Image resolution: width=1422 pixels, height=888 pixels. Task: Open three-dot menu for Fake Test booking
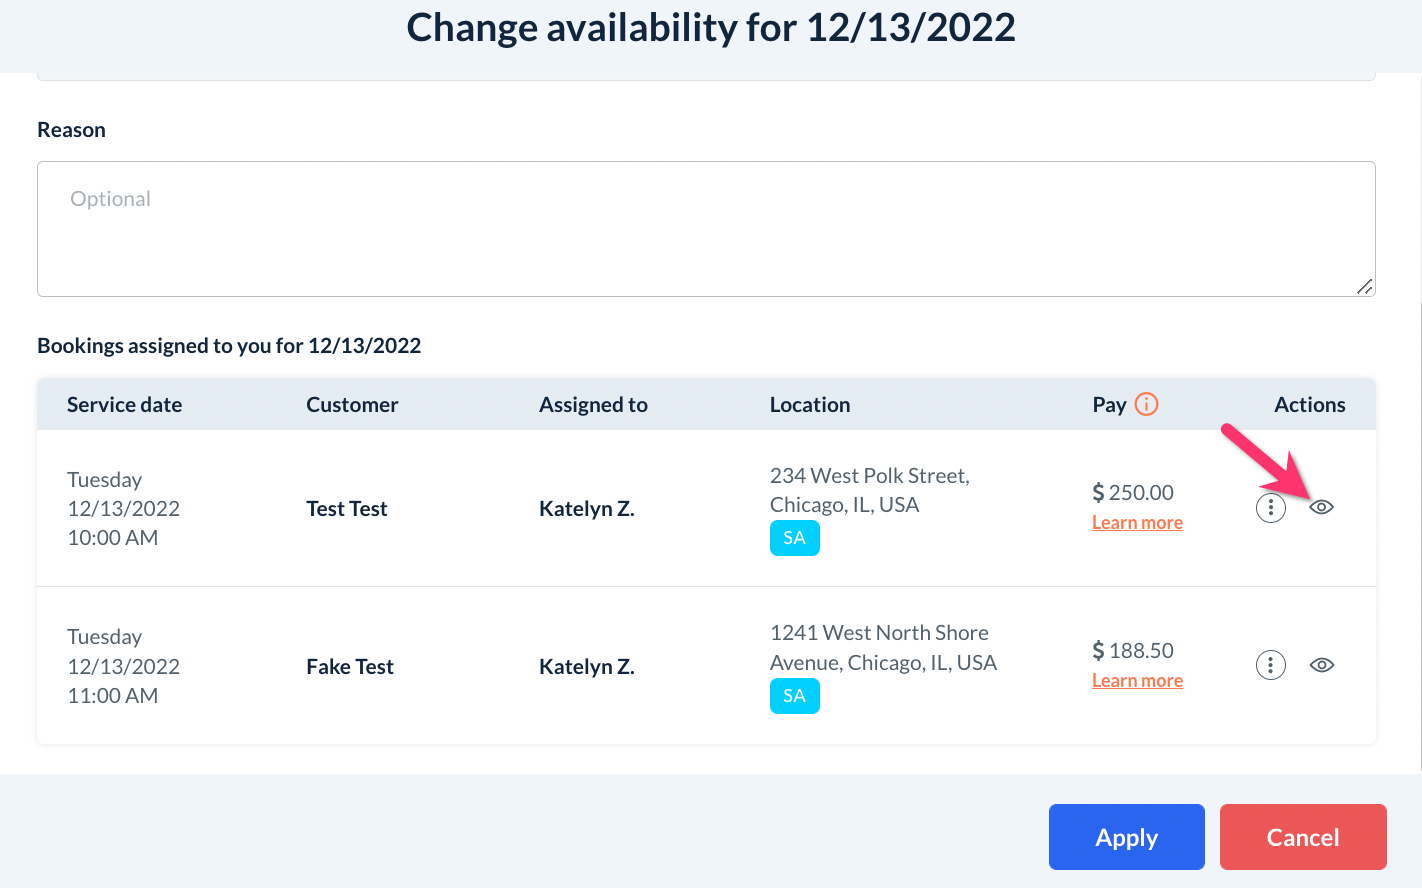tap(1270, 665)
